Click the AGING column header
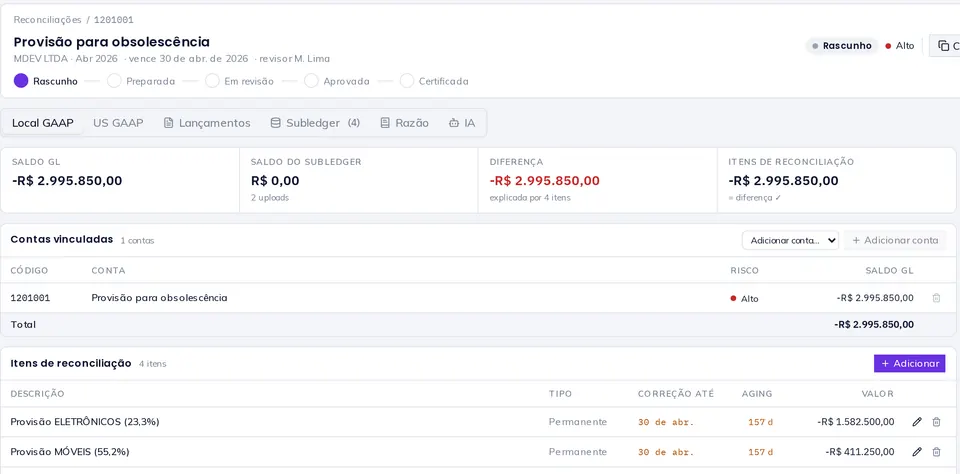960x474 pixels. tap(757, 394)
